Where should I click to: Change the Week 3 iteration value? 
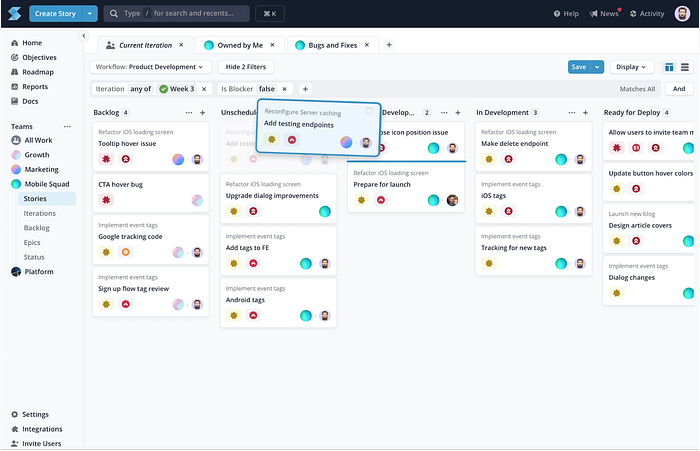point(177,89)
